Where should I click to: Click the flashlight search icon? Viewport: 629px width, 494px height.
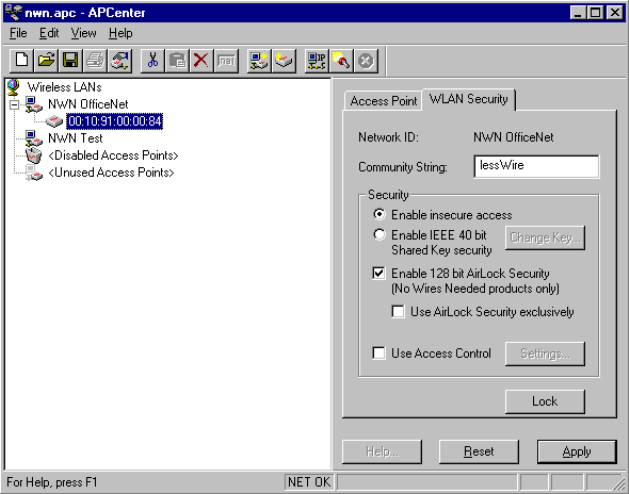coord(341,61)
